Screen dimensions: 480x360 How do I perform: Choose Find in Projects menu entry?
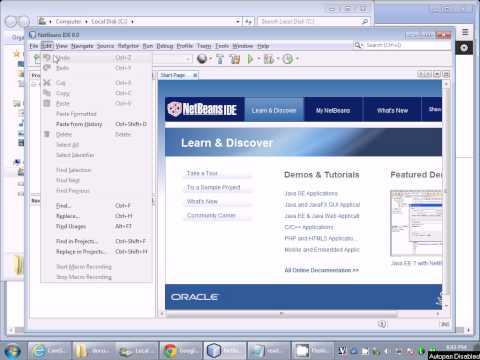[96, 241]
